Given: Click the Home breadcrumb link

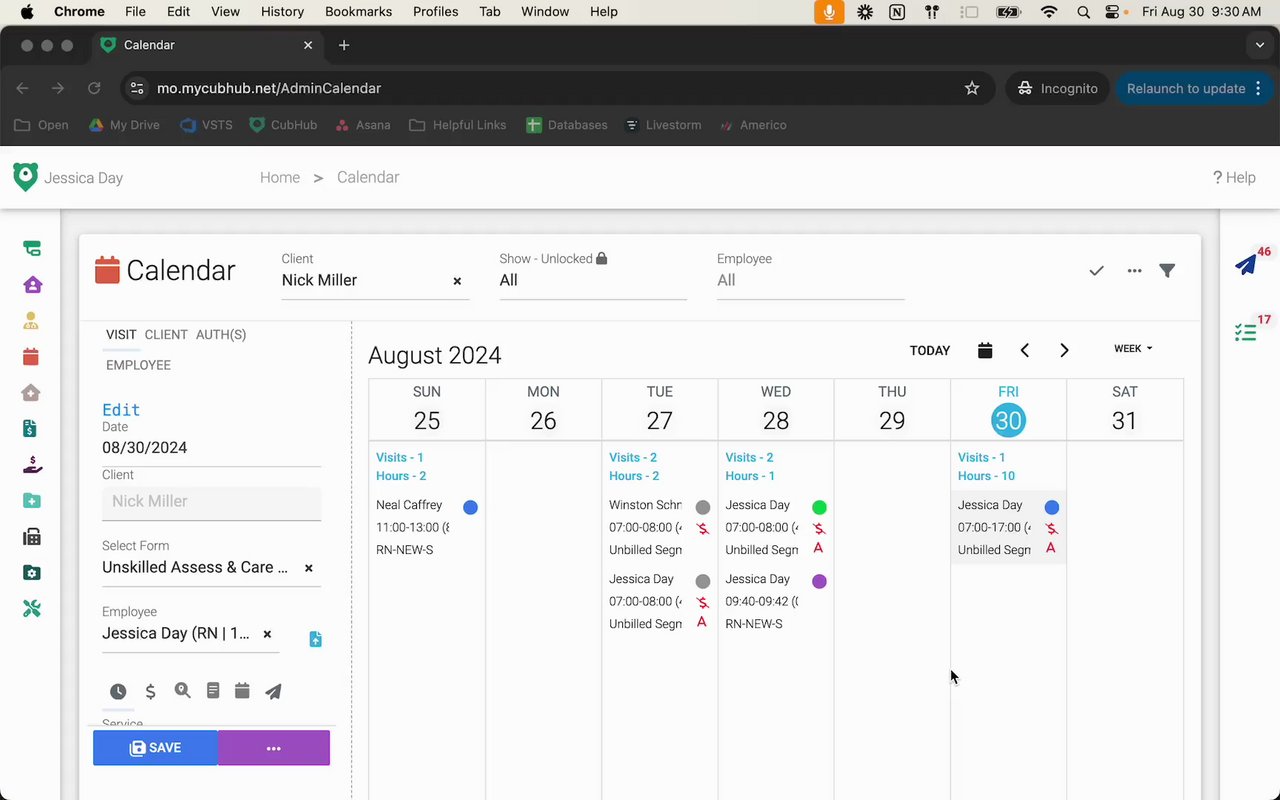Looking at the screenshot, I should tap(280, 177).
